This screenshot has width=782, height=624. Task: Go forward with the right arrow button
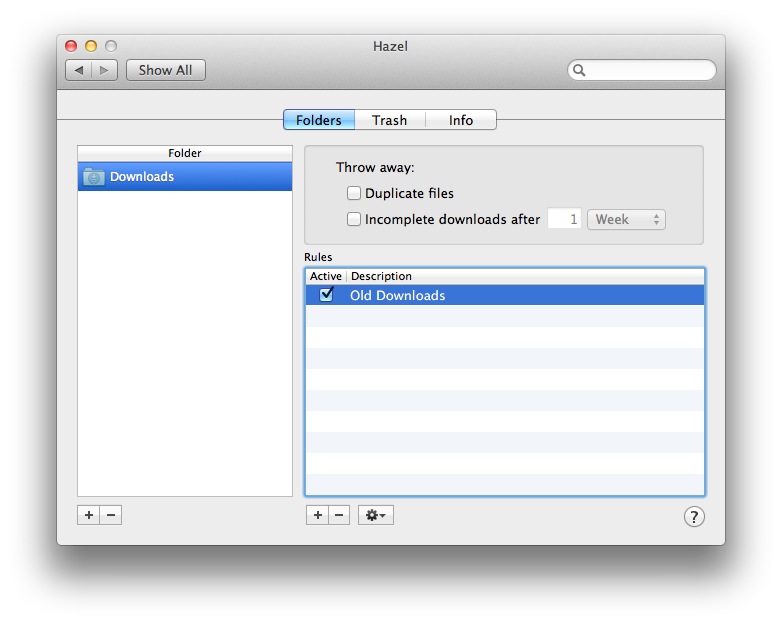(x=105, y=70)
